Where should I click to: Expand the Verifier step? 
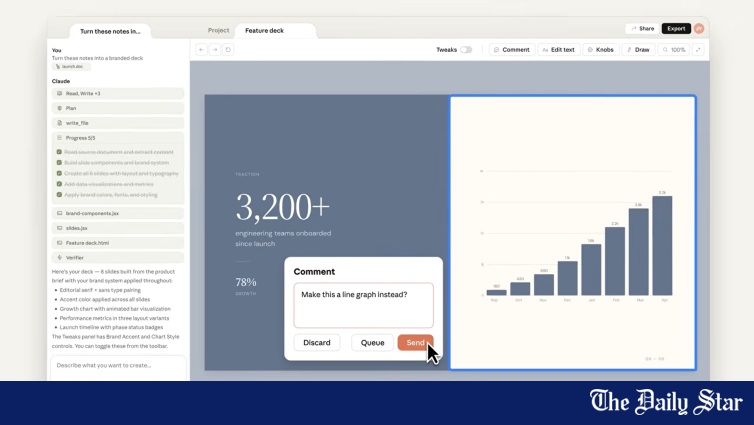click(118, 258)
